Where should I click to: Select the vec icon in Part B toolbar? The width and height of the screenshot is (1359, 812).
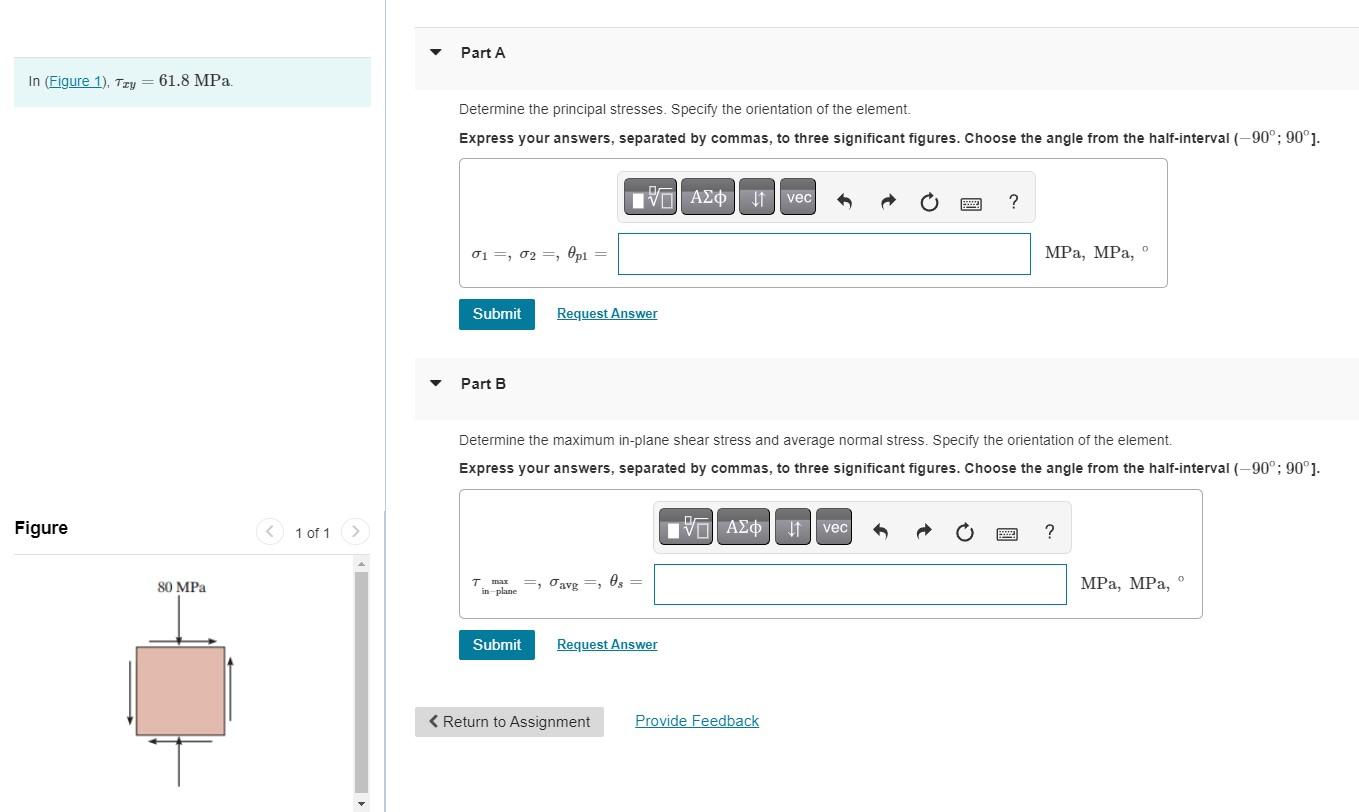point(833,527)
